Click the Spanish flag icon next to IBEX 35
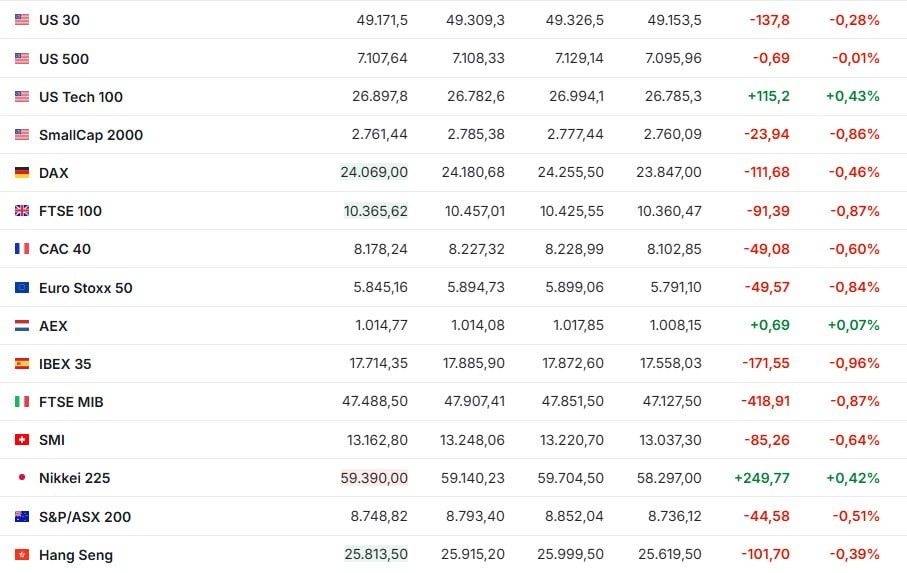The height and width of the screenshot is (573, 907). click(22, 364)
